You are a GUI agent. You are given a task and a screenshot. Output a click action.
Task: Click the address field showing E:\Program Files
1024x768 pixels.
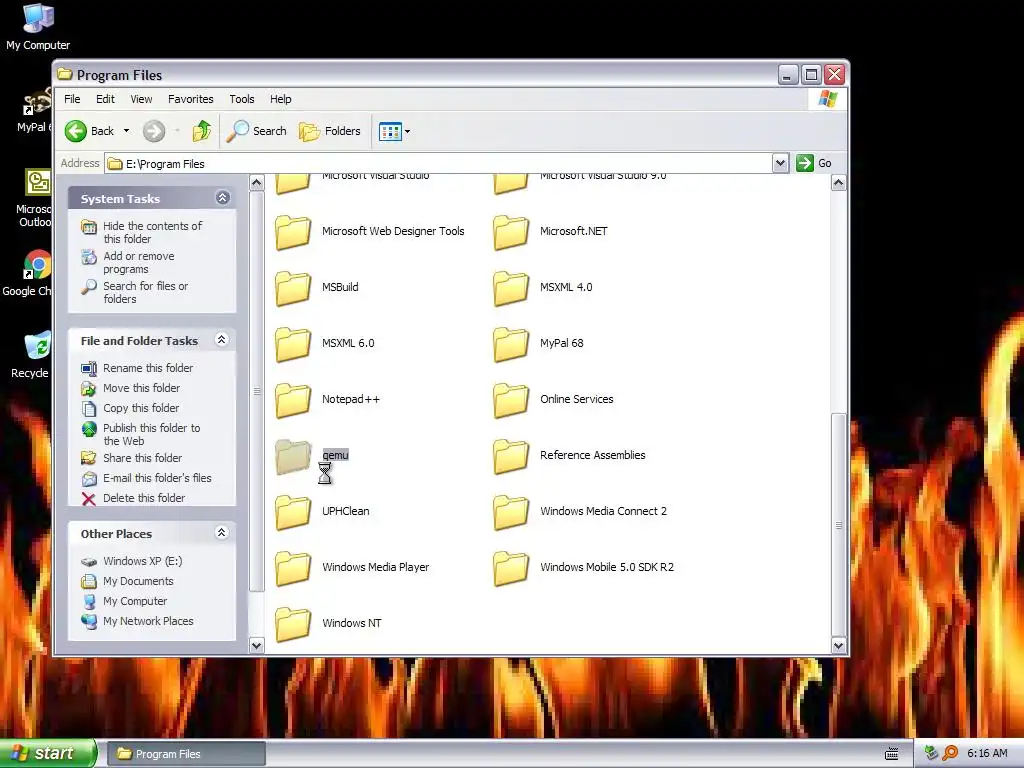438,164
